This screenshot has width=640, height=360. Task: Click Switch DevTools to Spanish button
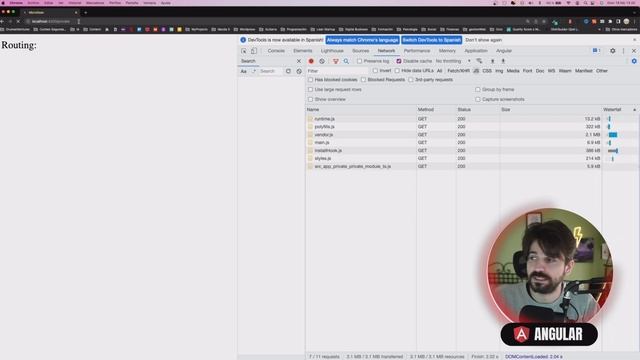pyautogui.click(x=431, y=40)
